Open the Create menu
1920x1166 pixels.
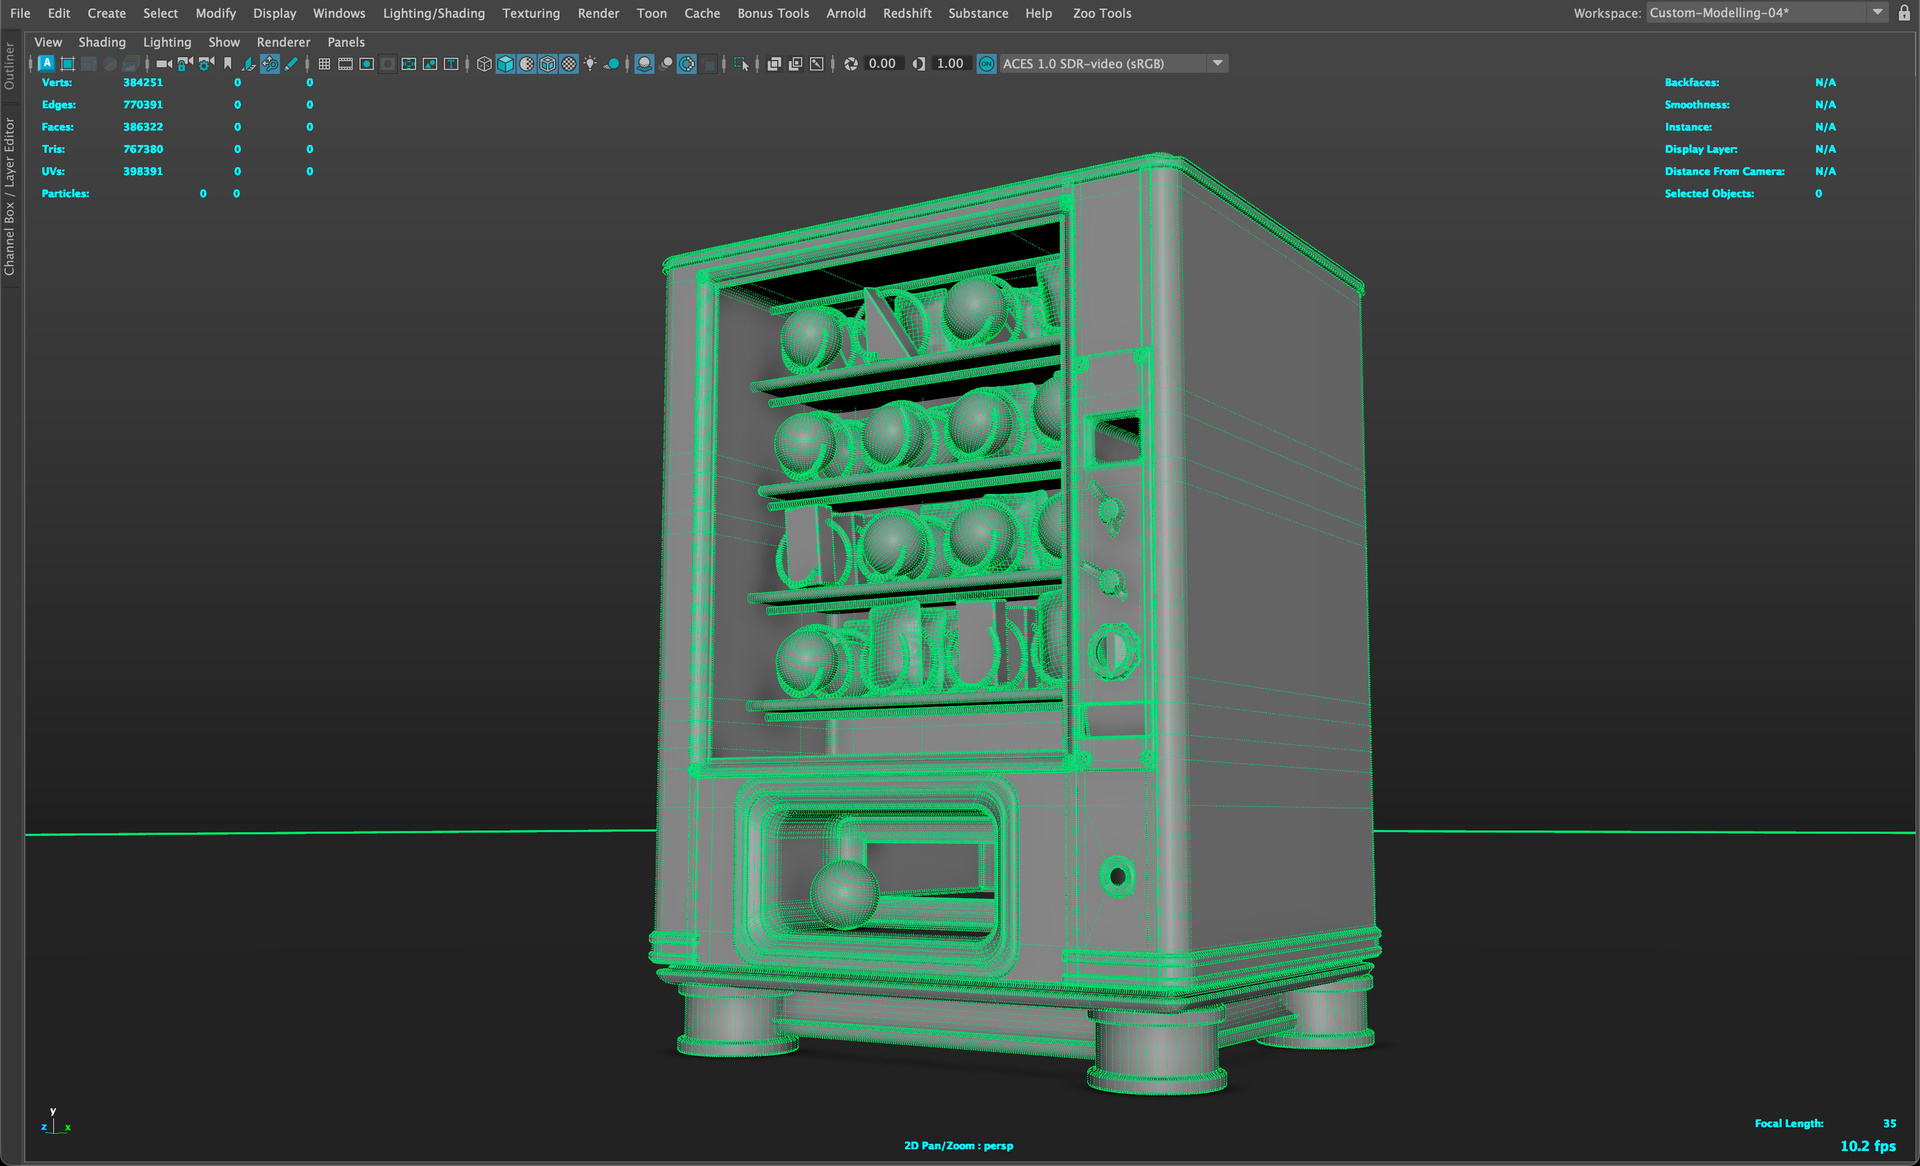[x=106, y=13]
